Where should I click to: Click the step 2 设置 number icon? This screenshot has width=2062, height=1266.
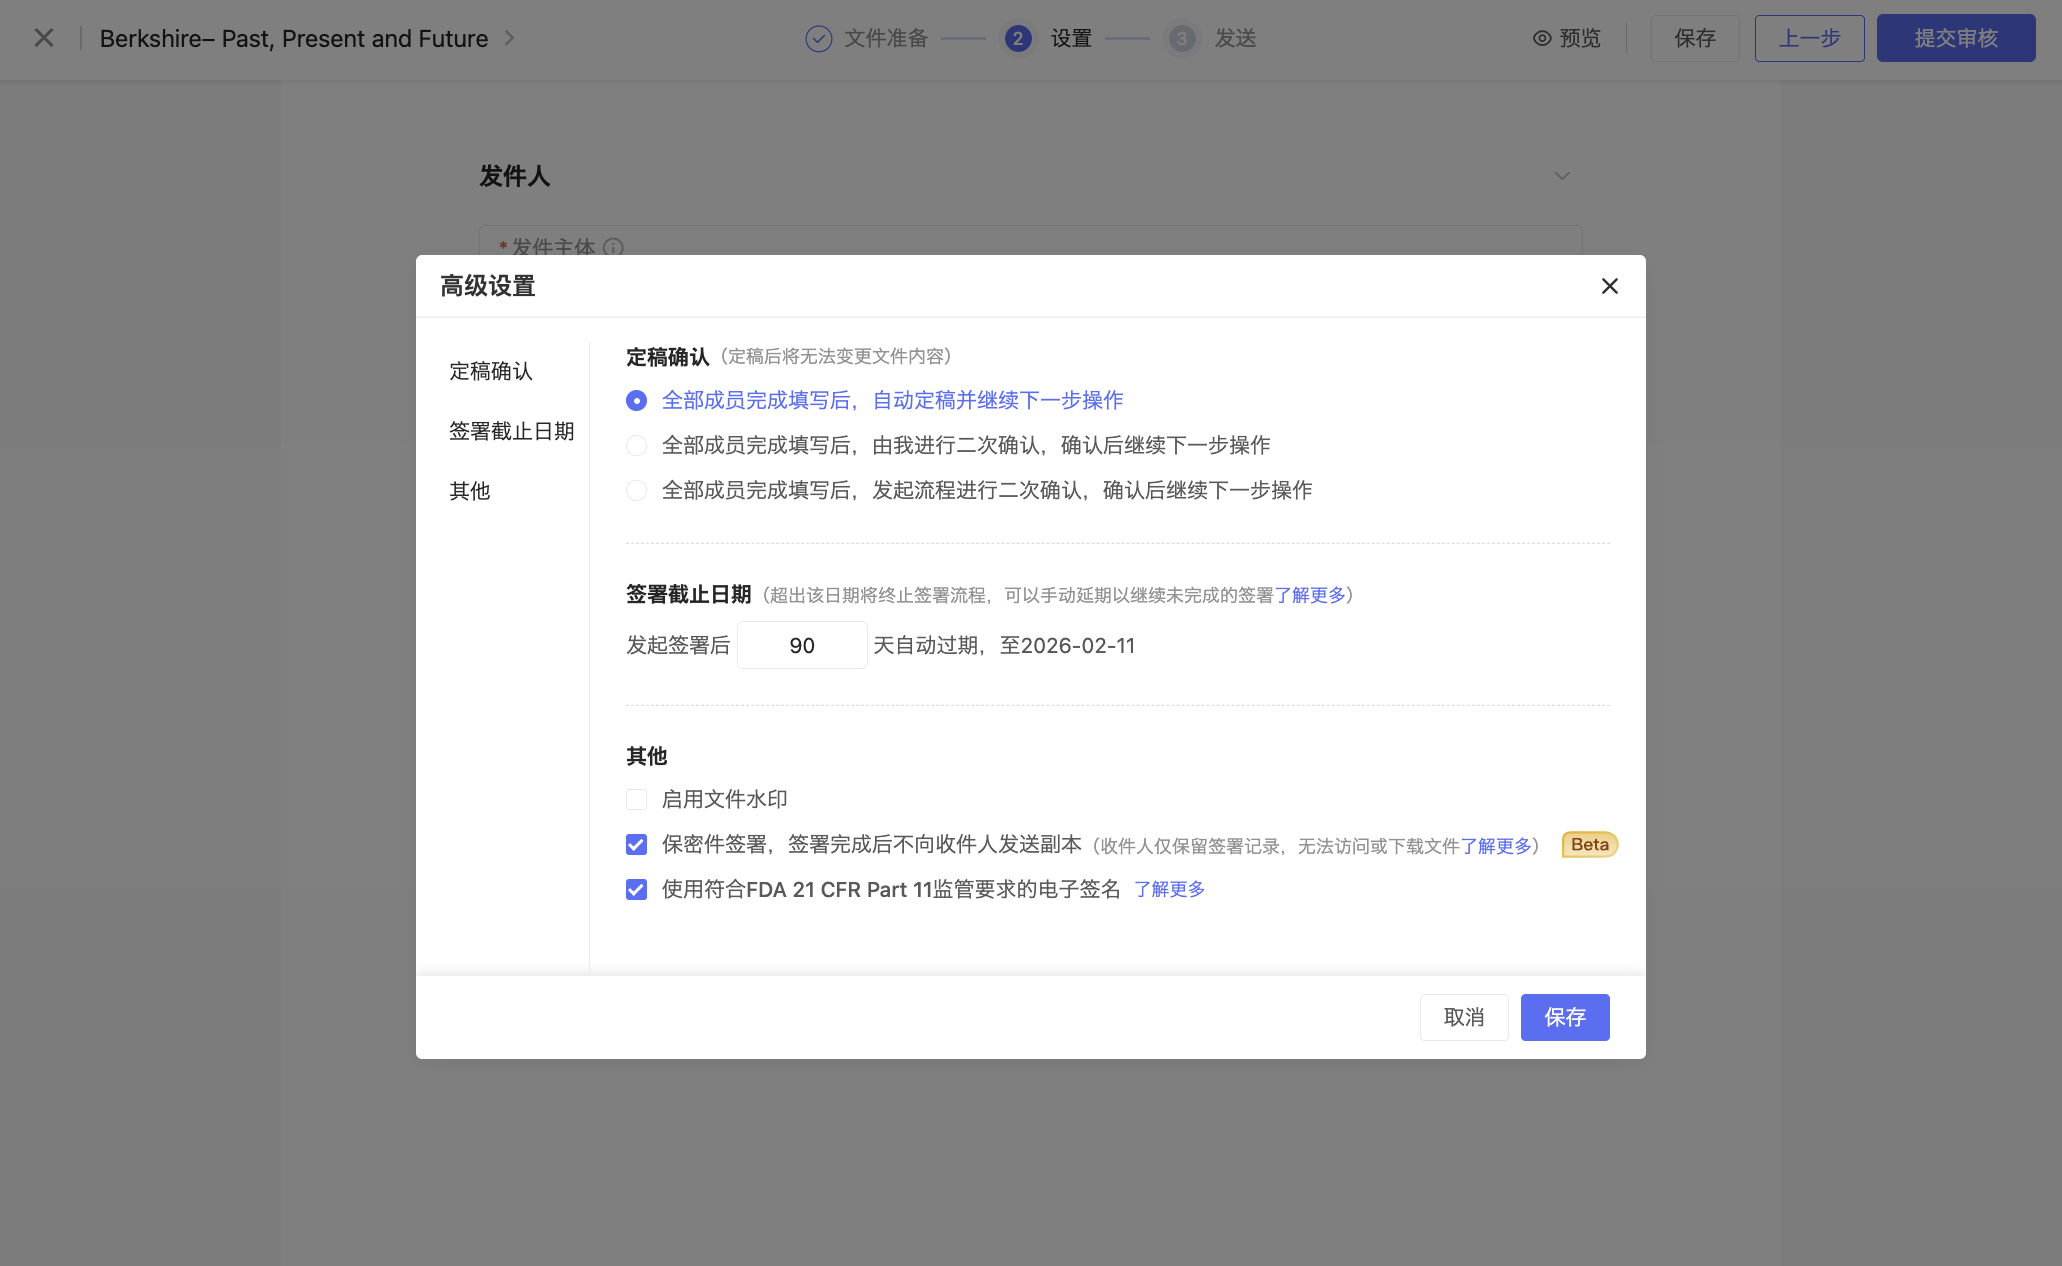1018,38
